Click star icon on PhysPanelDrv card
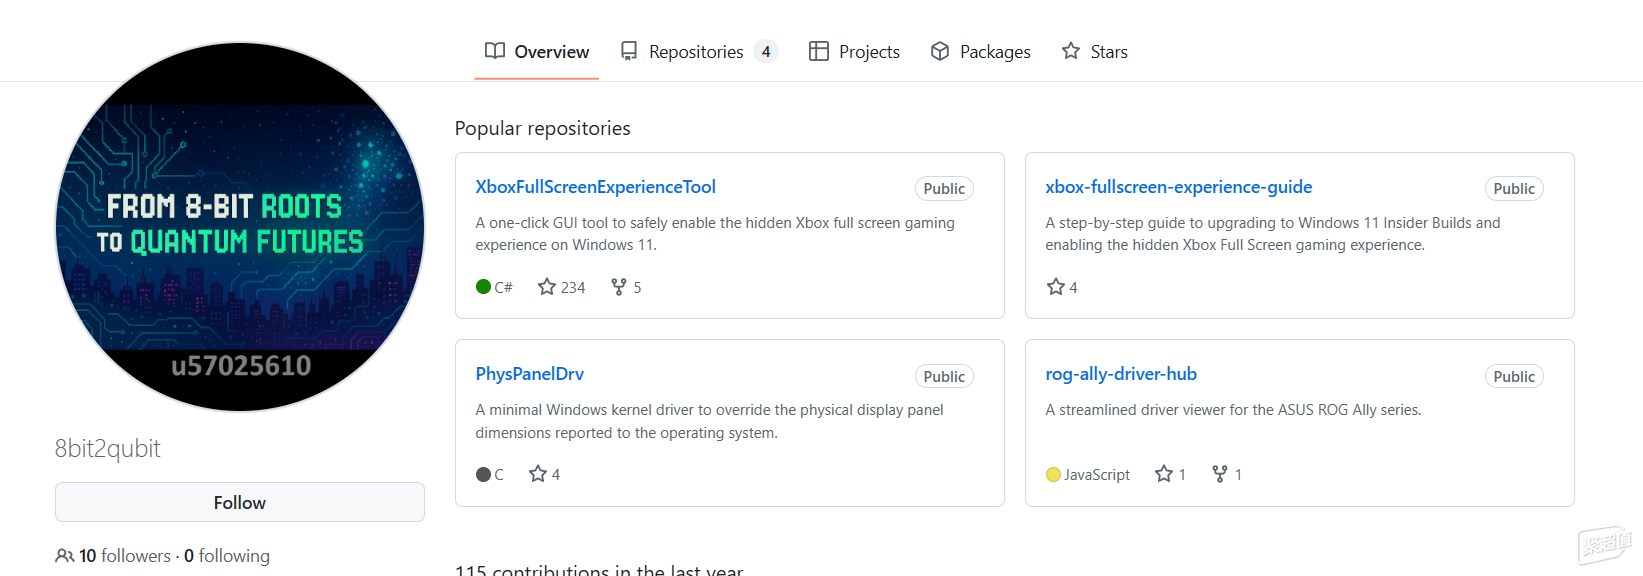 pyautogui.click(x=538, y=474)
